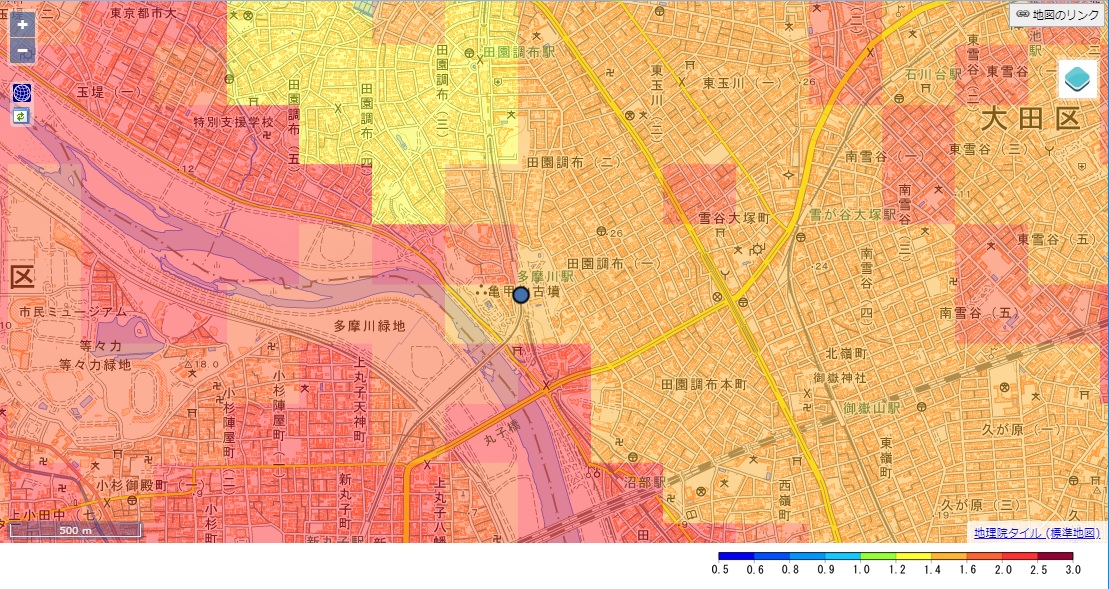The height and width of the screenshot is (589, 1109).
Task: Click the 田園調布駅 station label
Action: (516, 51)
